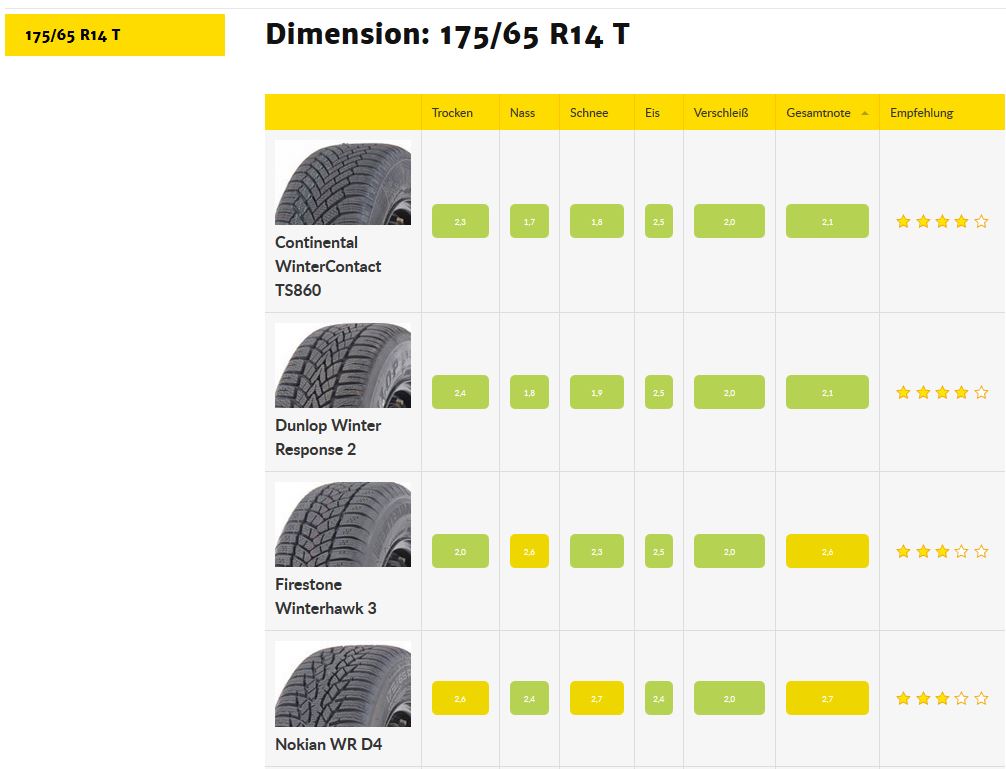Click Nokian Verschleiß score 2,0
The image size is (1006, 769).
tap(729, 698)
